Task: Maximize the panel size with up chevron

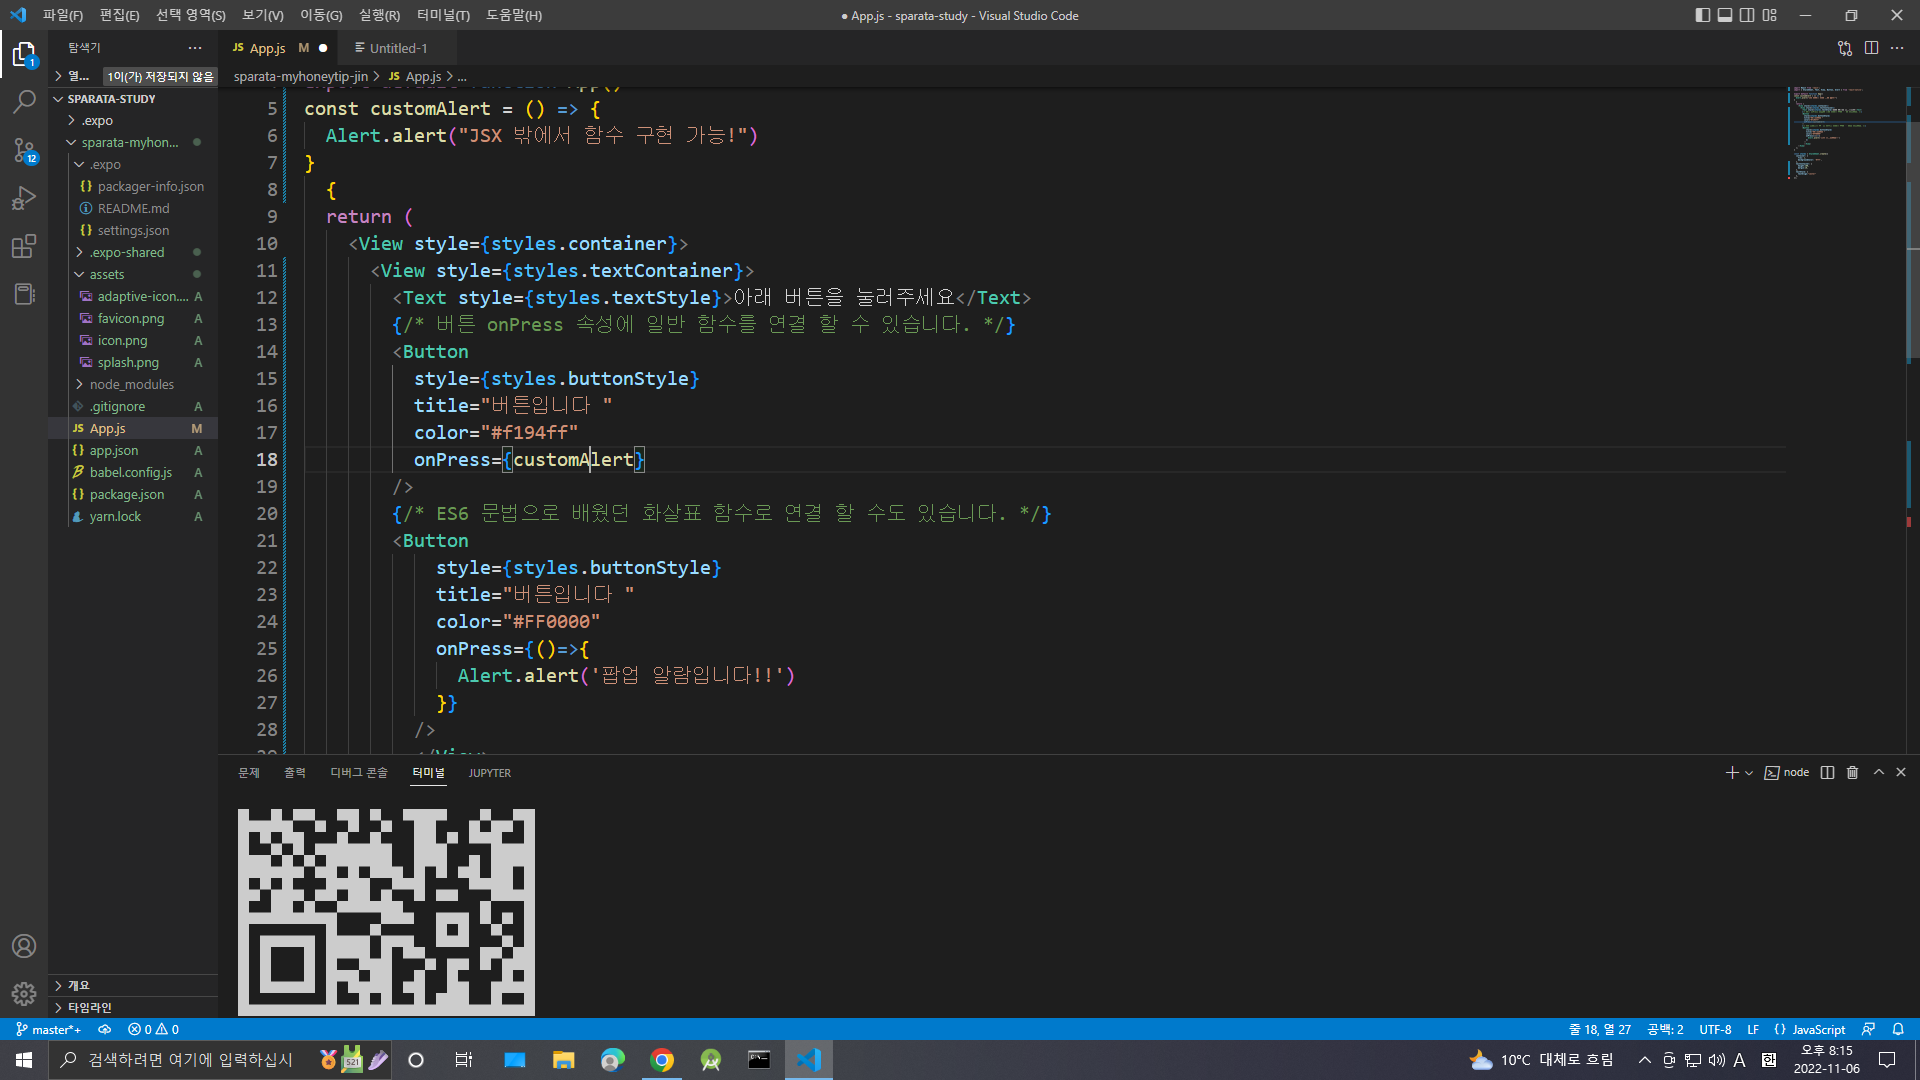Action: click(x=1879, y=773)
